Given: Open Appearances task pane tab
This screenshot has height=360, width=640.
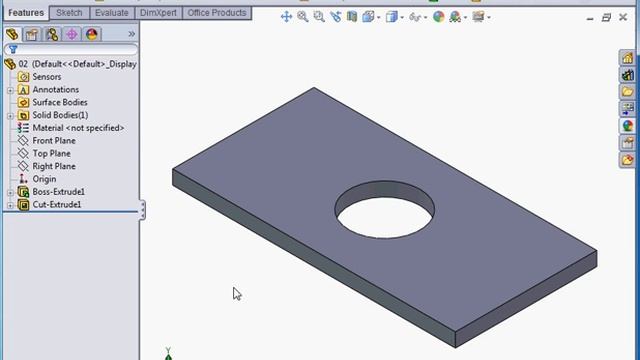Looking at the screenshot, I should (627, 126).
